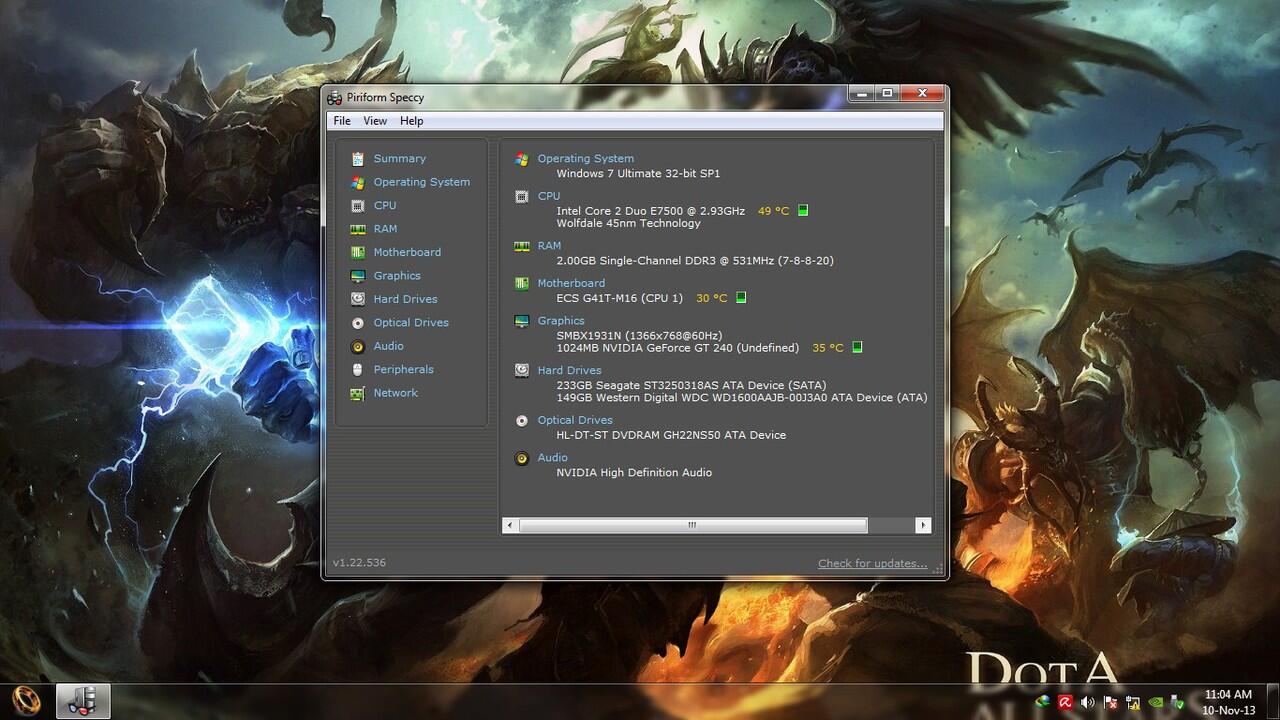Click the 1024MB NVIDIA GeForce GT 240 line
The image size is (1280, 720).
(677, 348)
